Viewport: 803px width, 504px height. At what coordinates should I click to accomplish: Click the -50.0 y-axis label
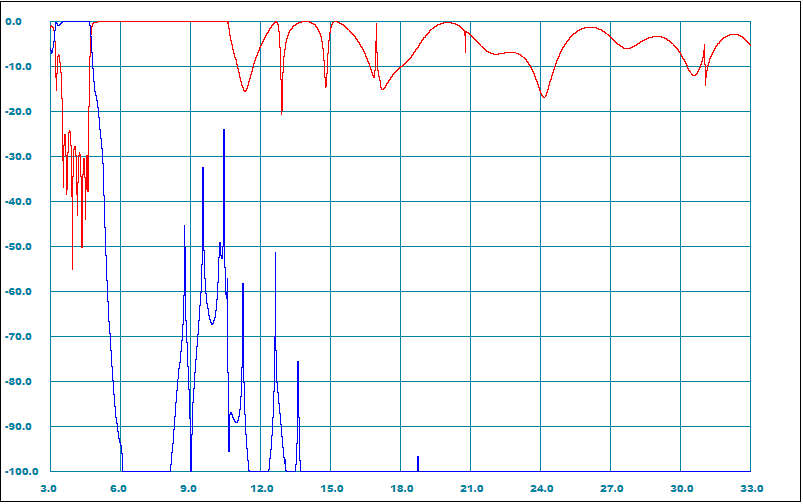(20, 247)
